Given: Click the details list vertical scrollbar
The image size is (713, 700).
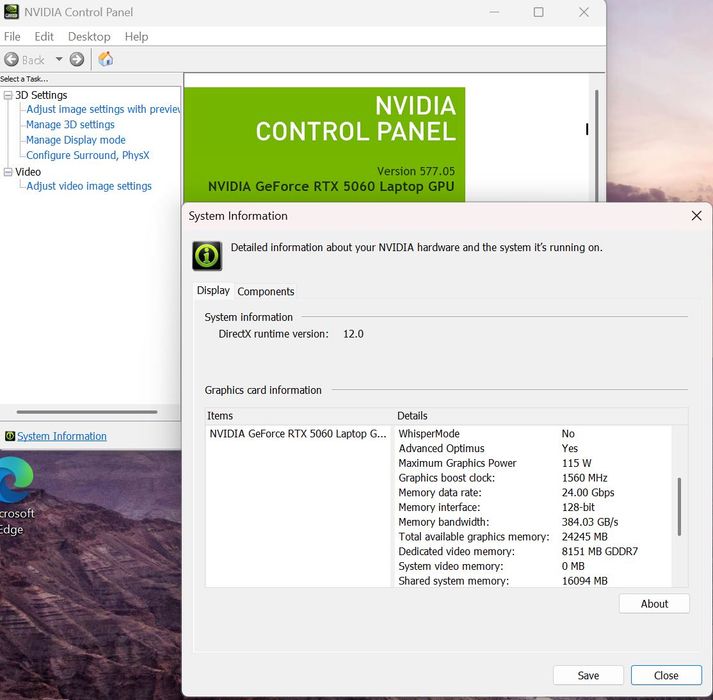Looking at the screenshot, I should (x=679, y=506).
